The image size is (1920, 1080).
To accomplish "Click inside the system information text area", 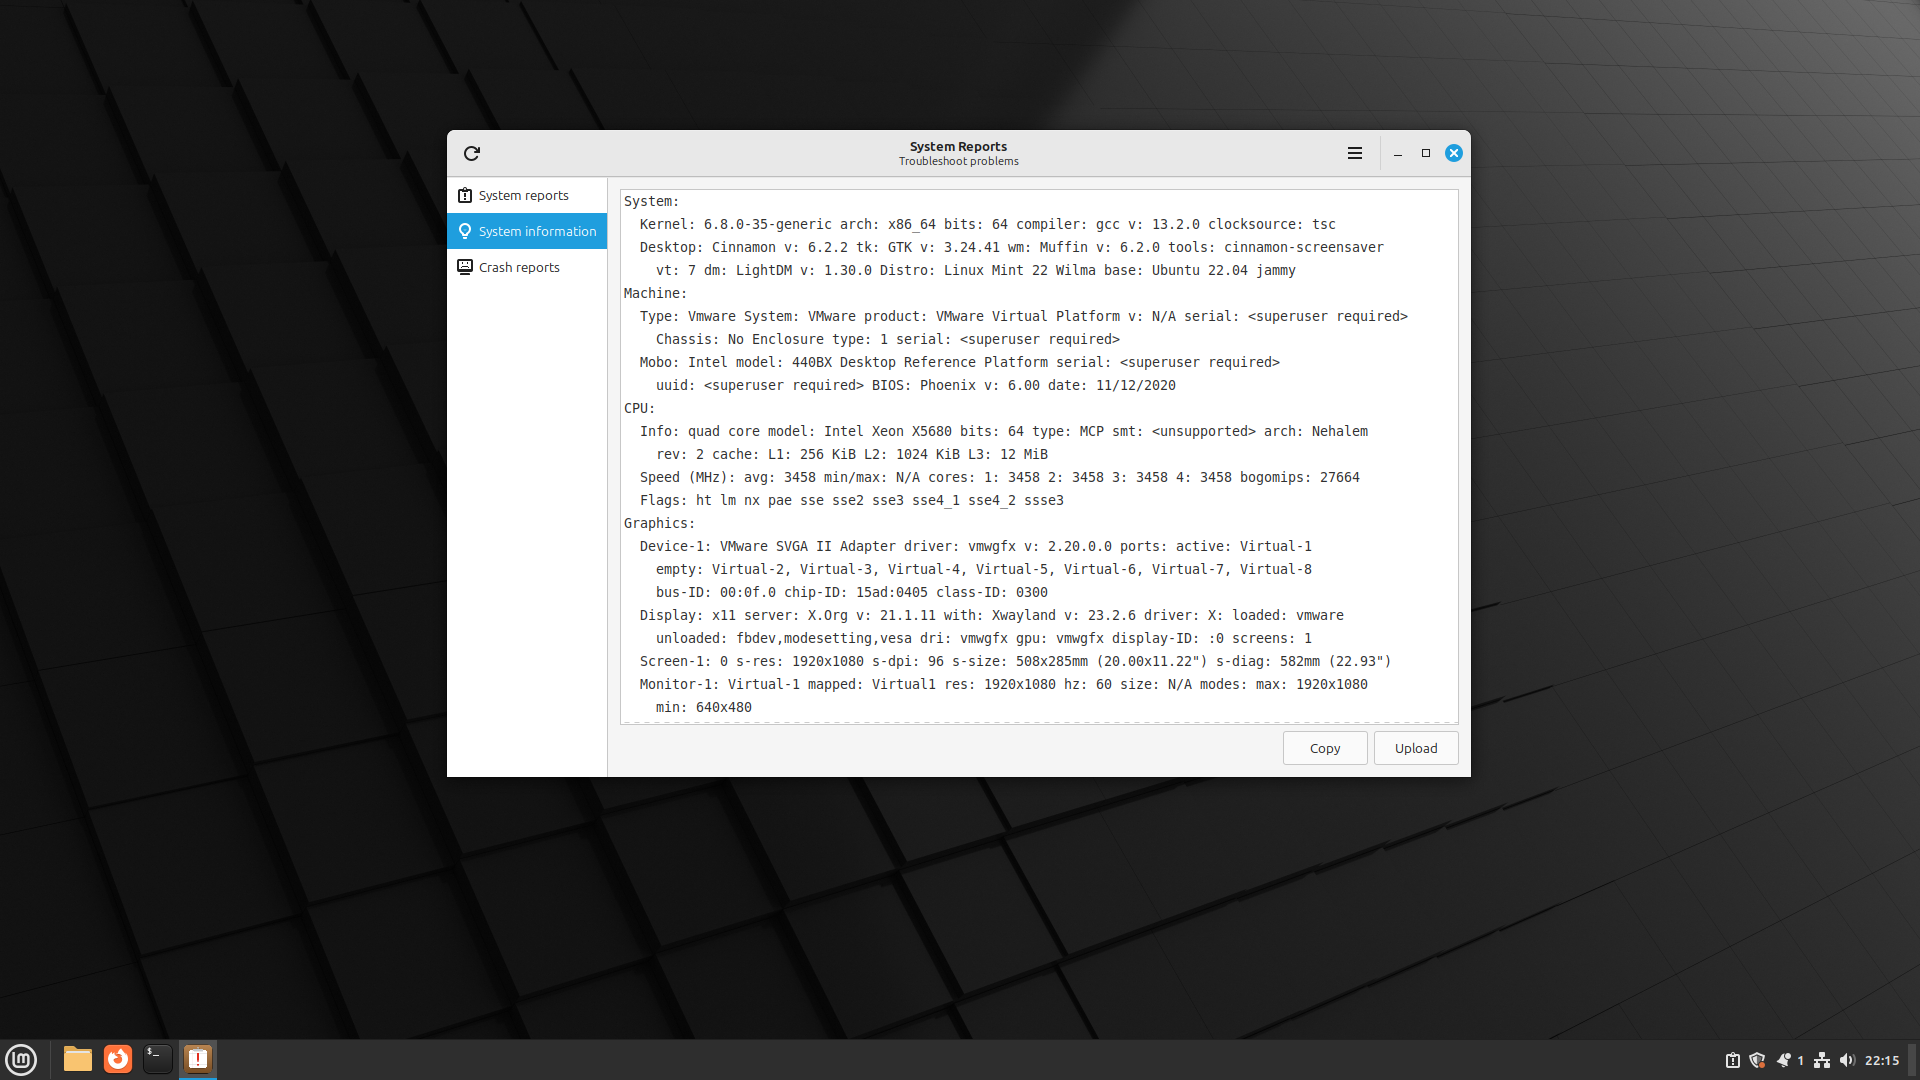I will point(1038,456).
